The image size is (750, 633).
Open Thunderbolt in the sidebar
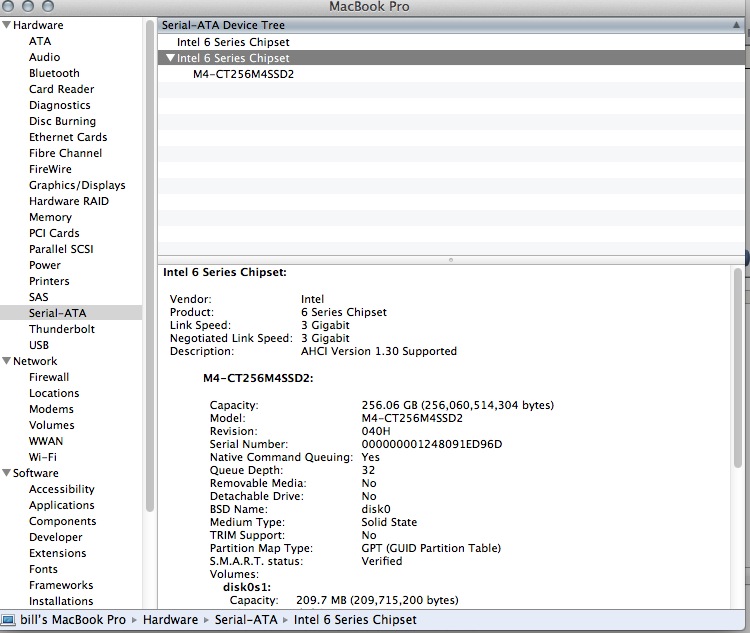[62, 329]
